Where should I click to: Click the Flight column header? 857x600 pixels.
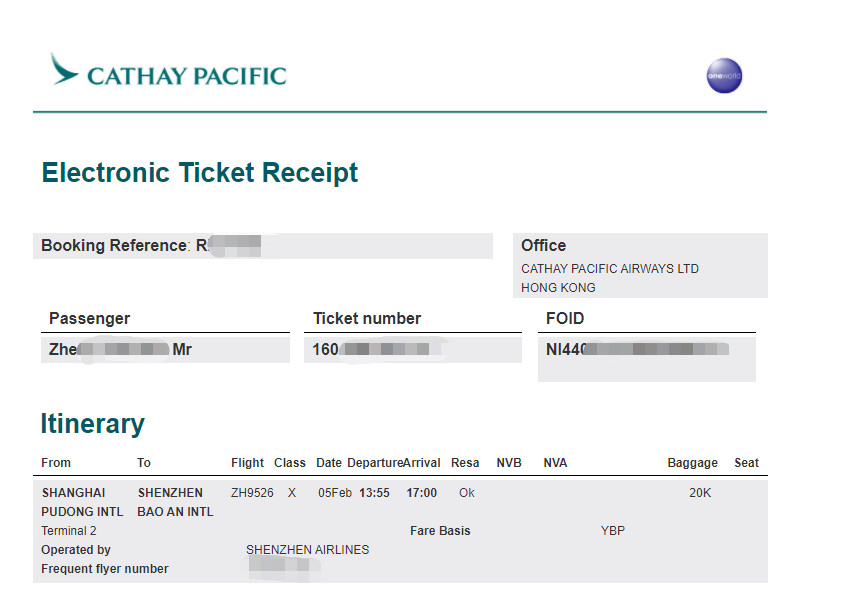click(247, 463)
